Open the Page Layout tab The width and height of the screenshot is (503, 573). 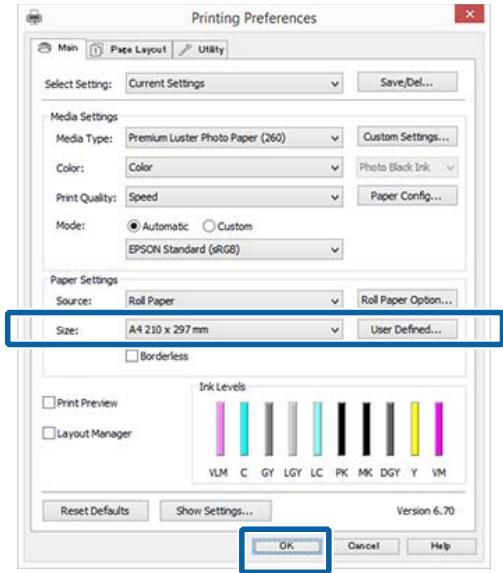click(129, 49)
